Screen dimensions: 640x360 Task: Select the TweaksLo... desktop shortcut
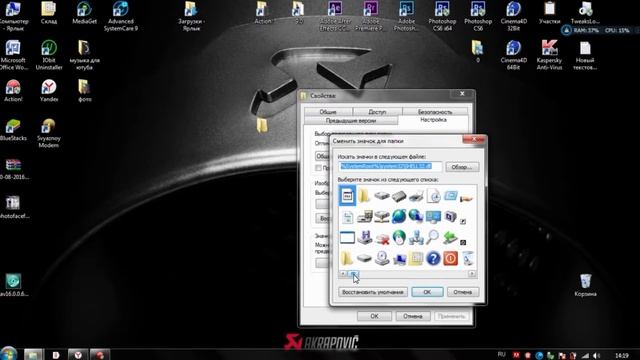585,13
